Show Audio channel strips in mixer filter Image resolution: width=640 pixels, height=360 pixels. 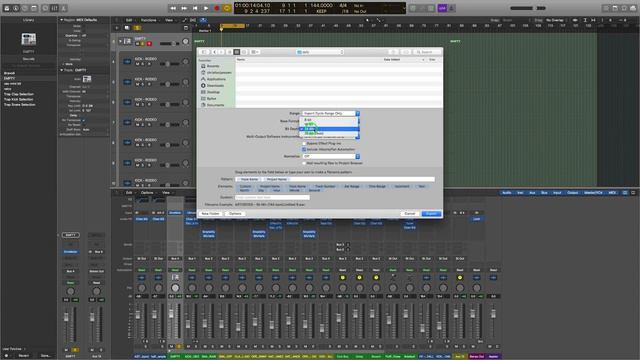point(507,193)
